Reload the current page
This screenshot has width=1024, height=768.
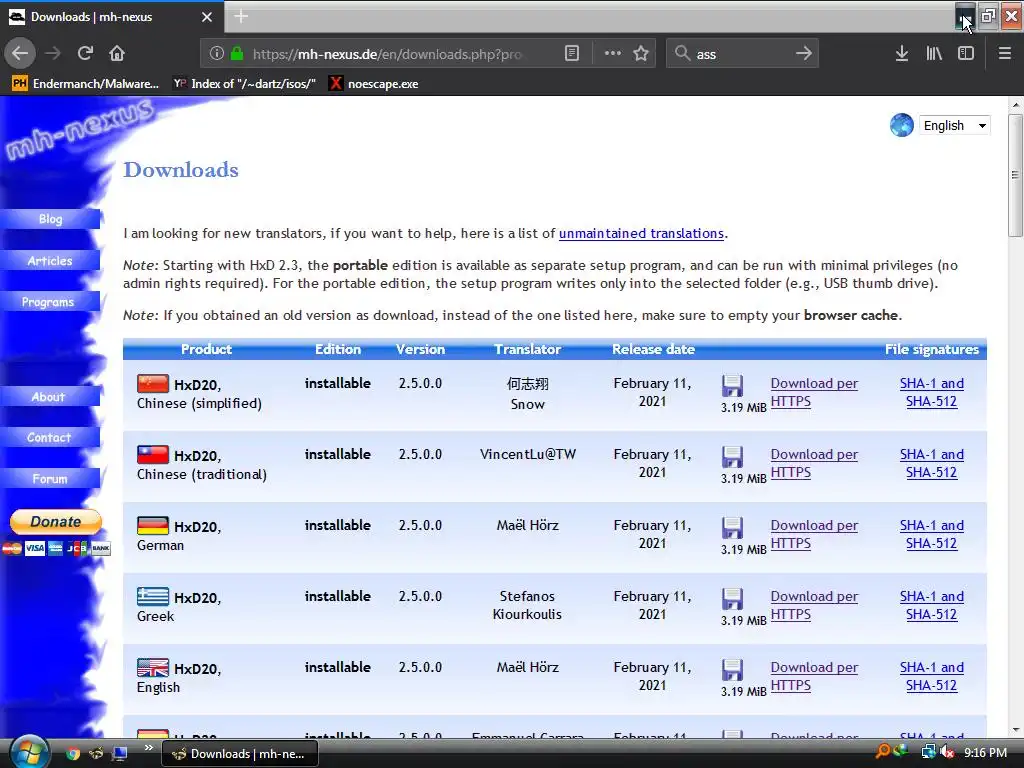pyautogui.click(x=85, y=54)
